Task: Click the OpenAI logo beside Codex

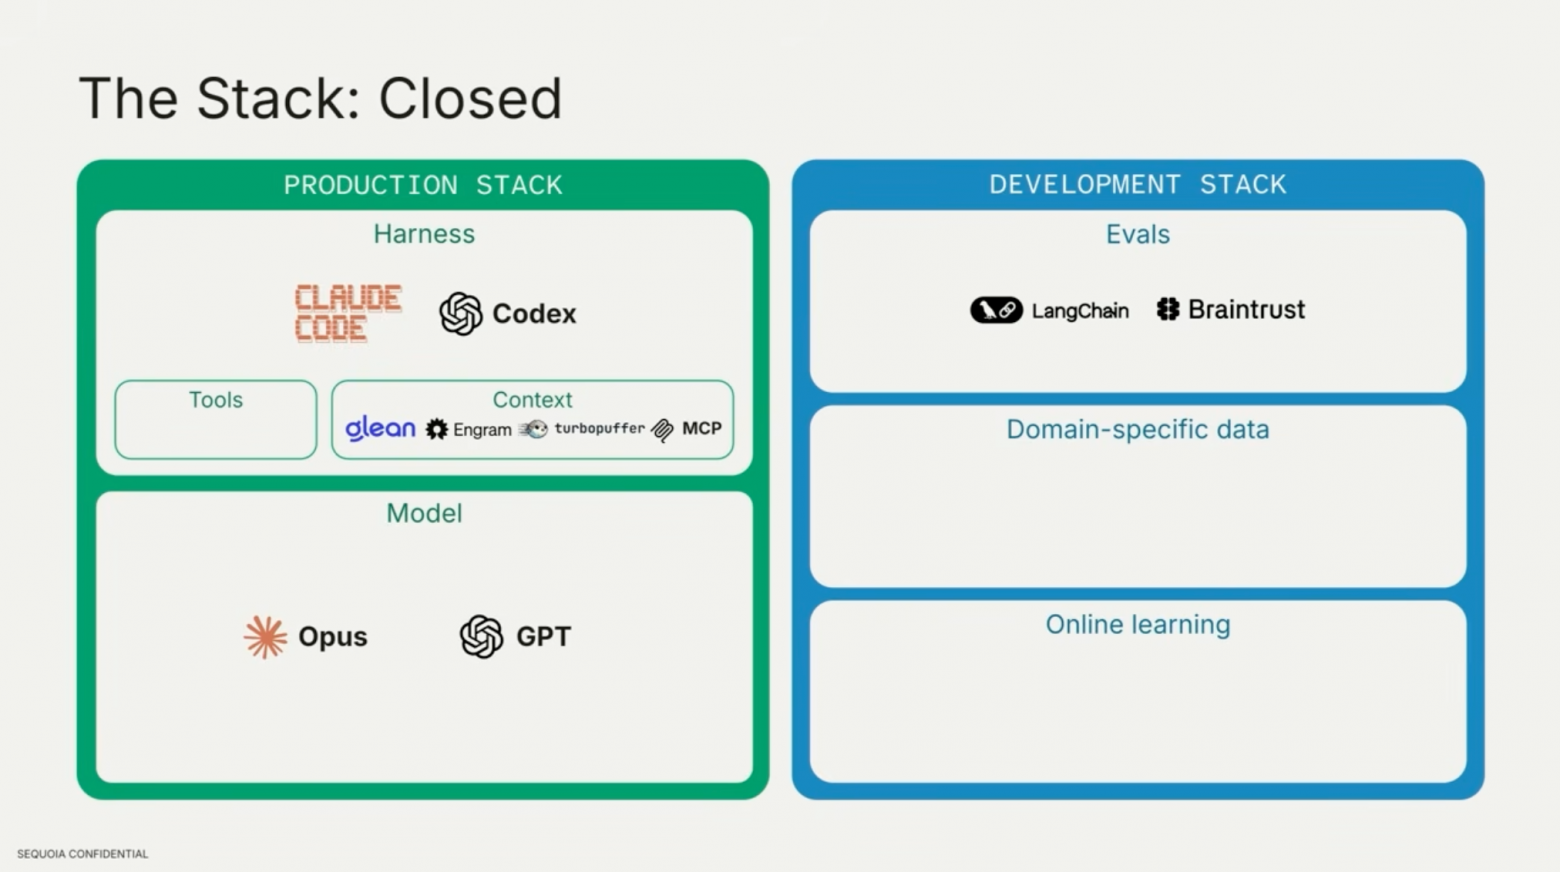Action: [461, 313]
